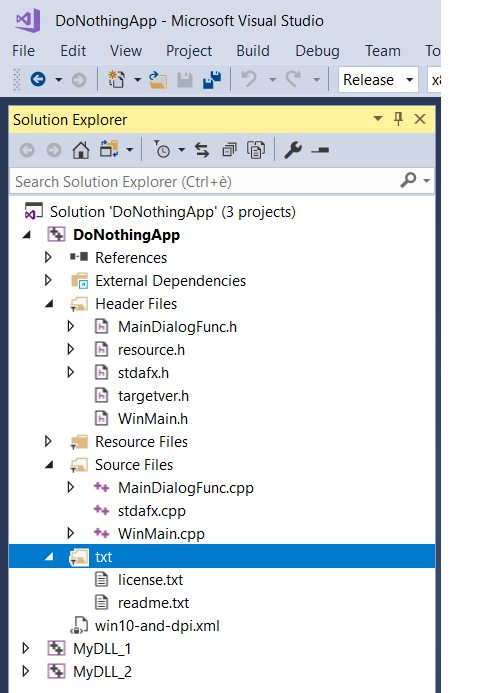
Task: Open the View menu
Action: click(x=126, y=51)
